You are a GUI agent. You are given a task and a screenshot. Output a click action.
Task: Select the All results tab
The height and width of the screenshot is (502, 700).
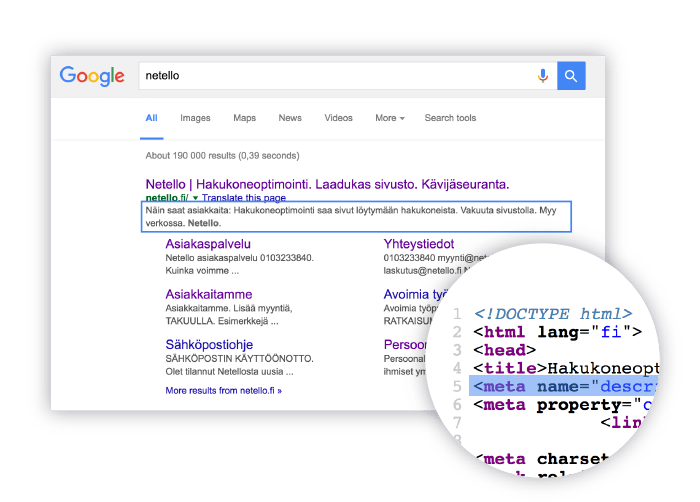click(x=151, y=118)
